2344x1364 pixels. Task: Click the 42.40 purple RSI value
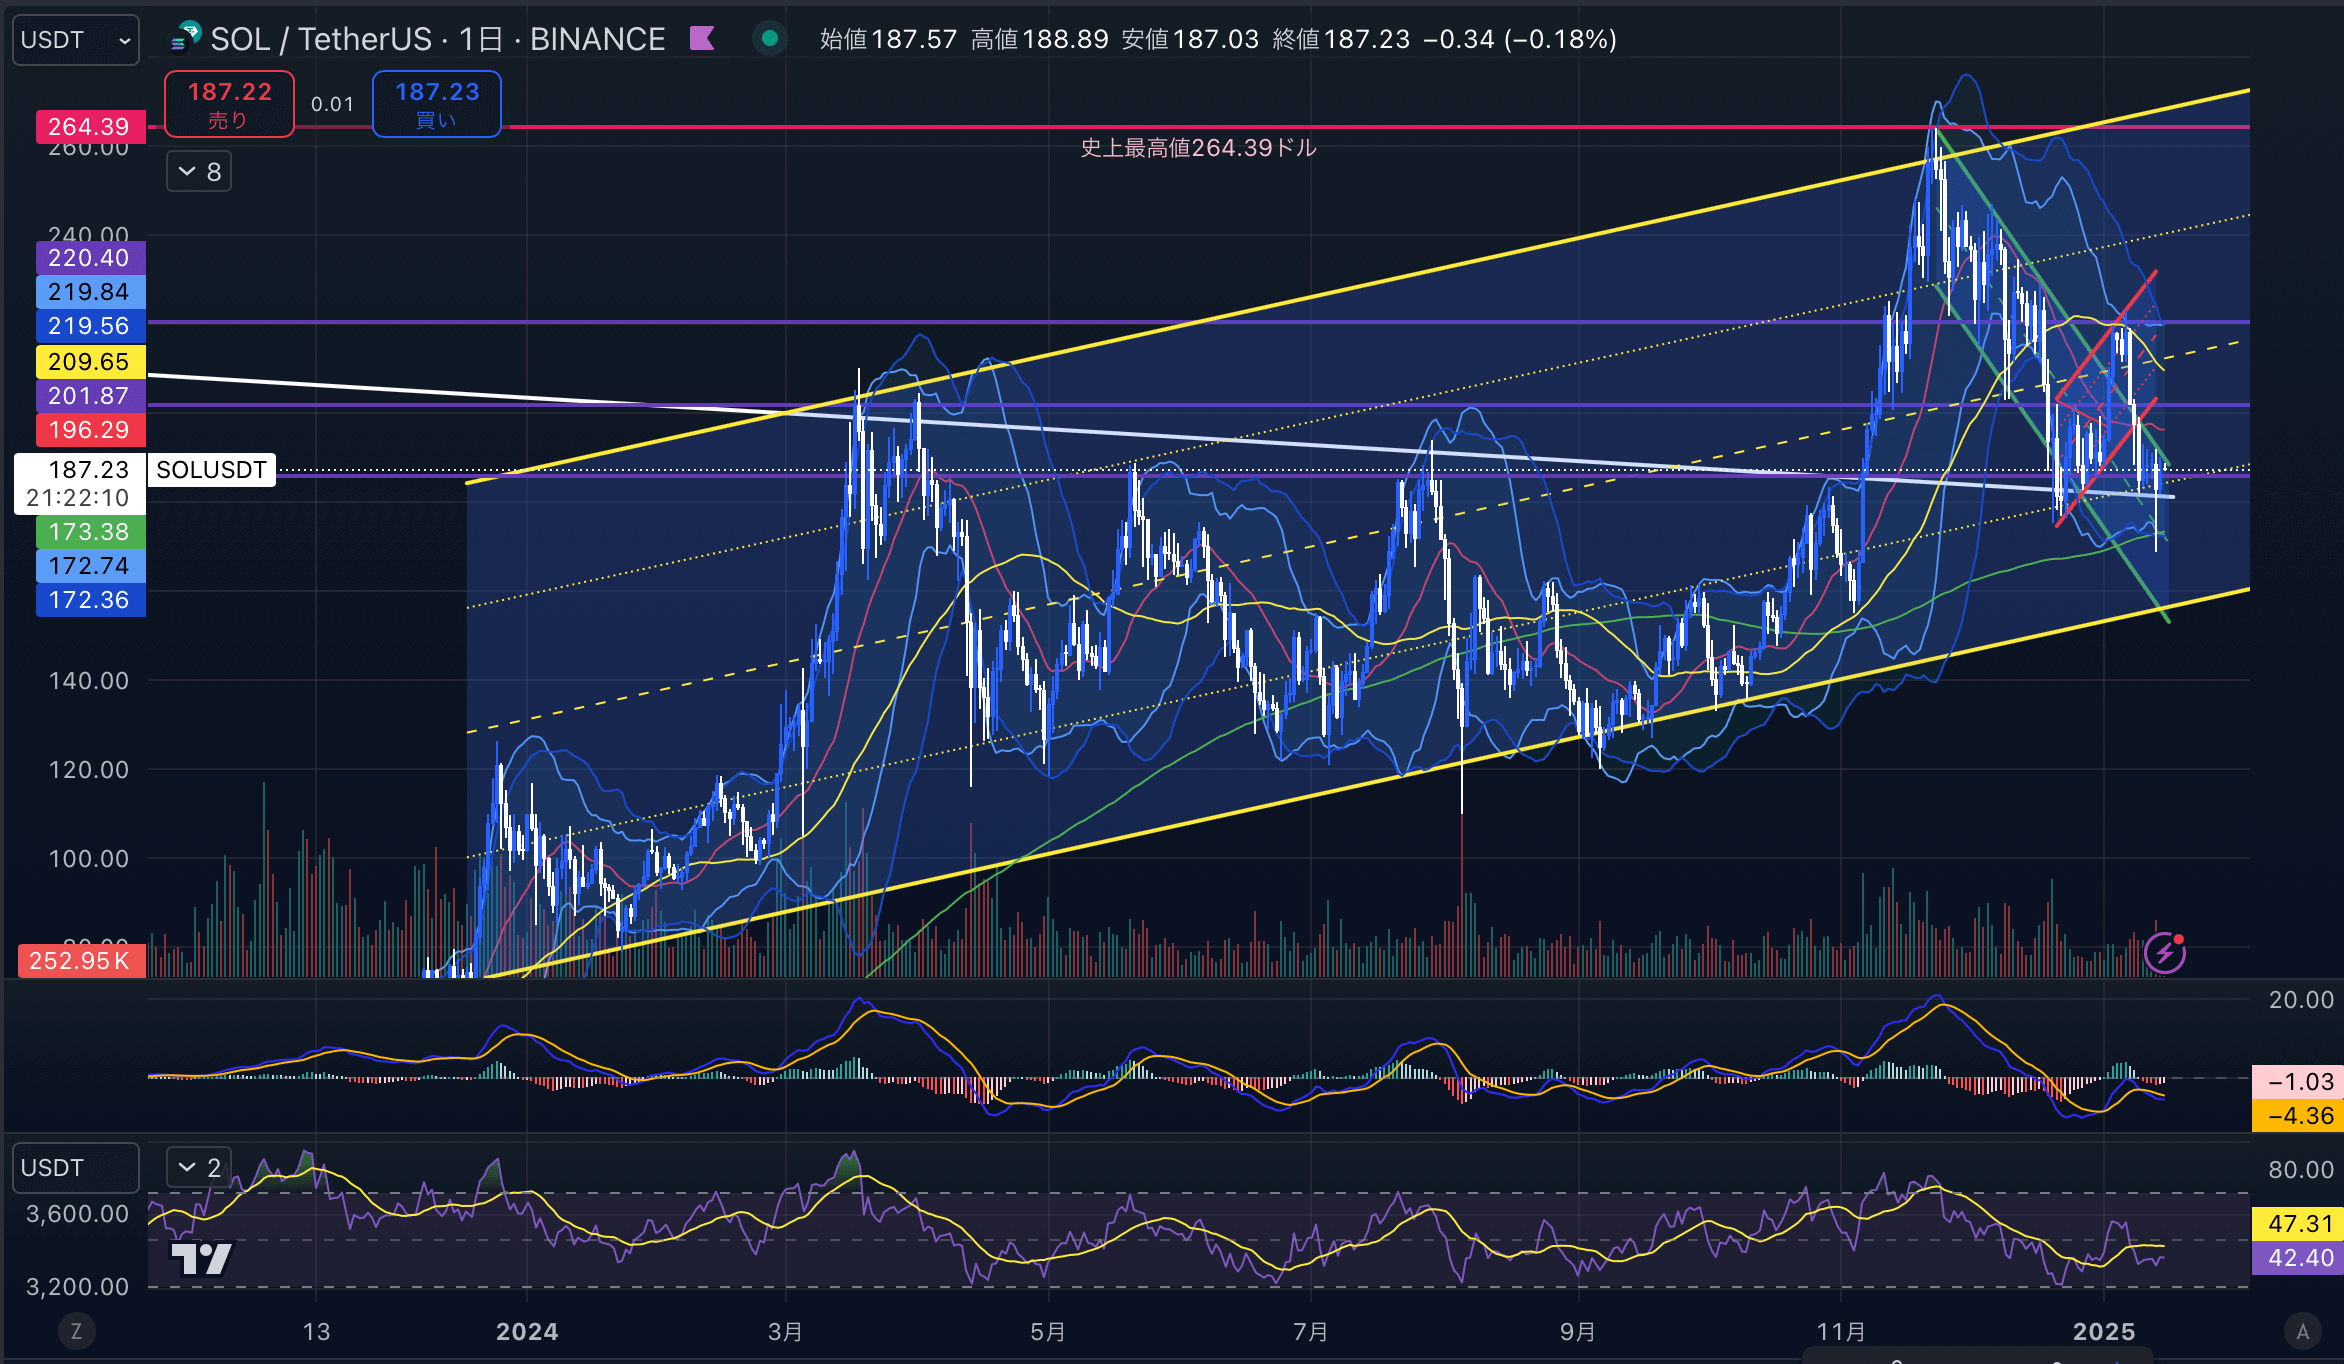2297,1258
